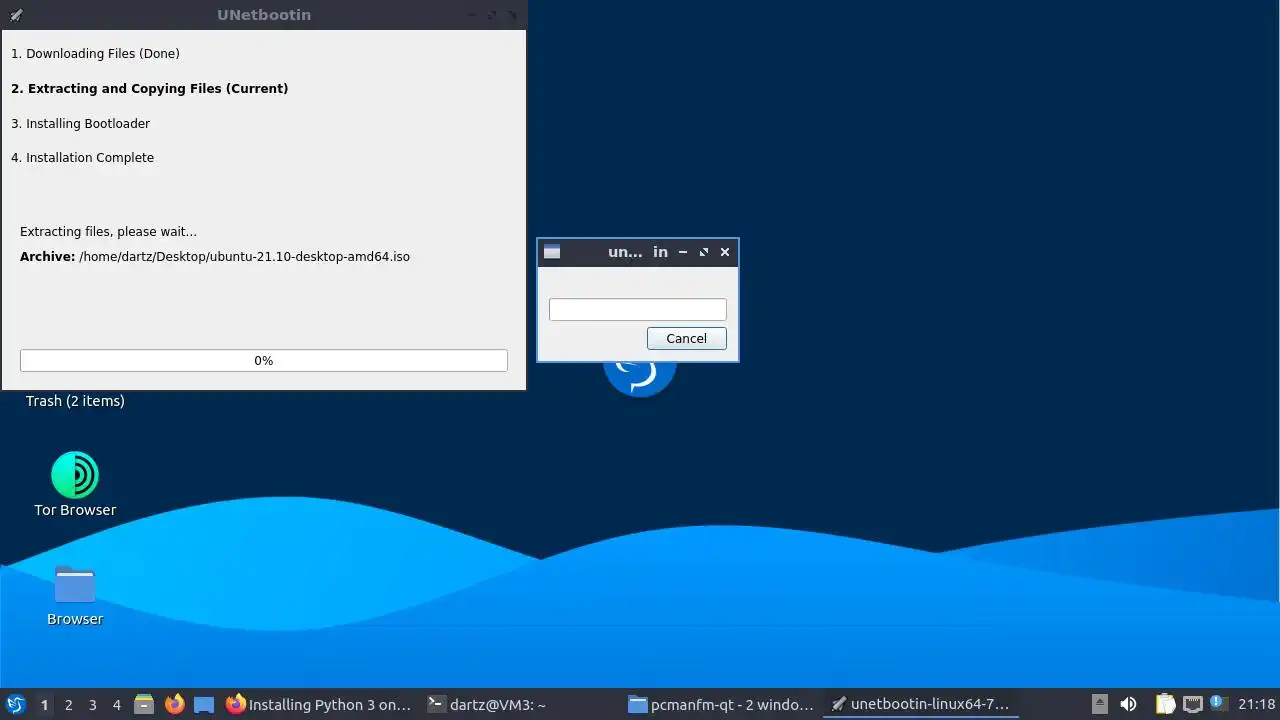
Task: Click Cancel in small unetbootin dialog
Action: tap(686, 338)
